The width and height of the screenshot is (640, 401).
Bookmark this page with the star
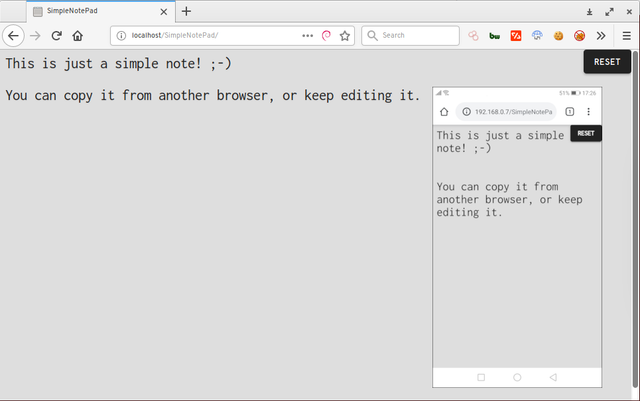(x=345, y=36)
